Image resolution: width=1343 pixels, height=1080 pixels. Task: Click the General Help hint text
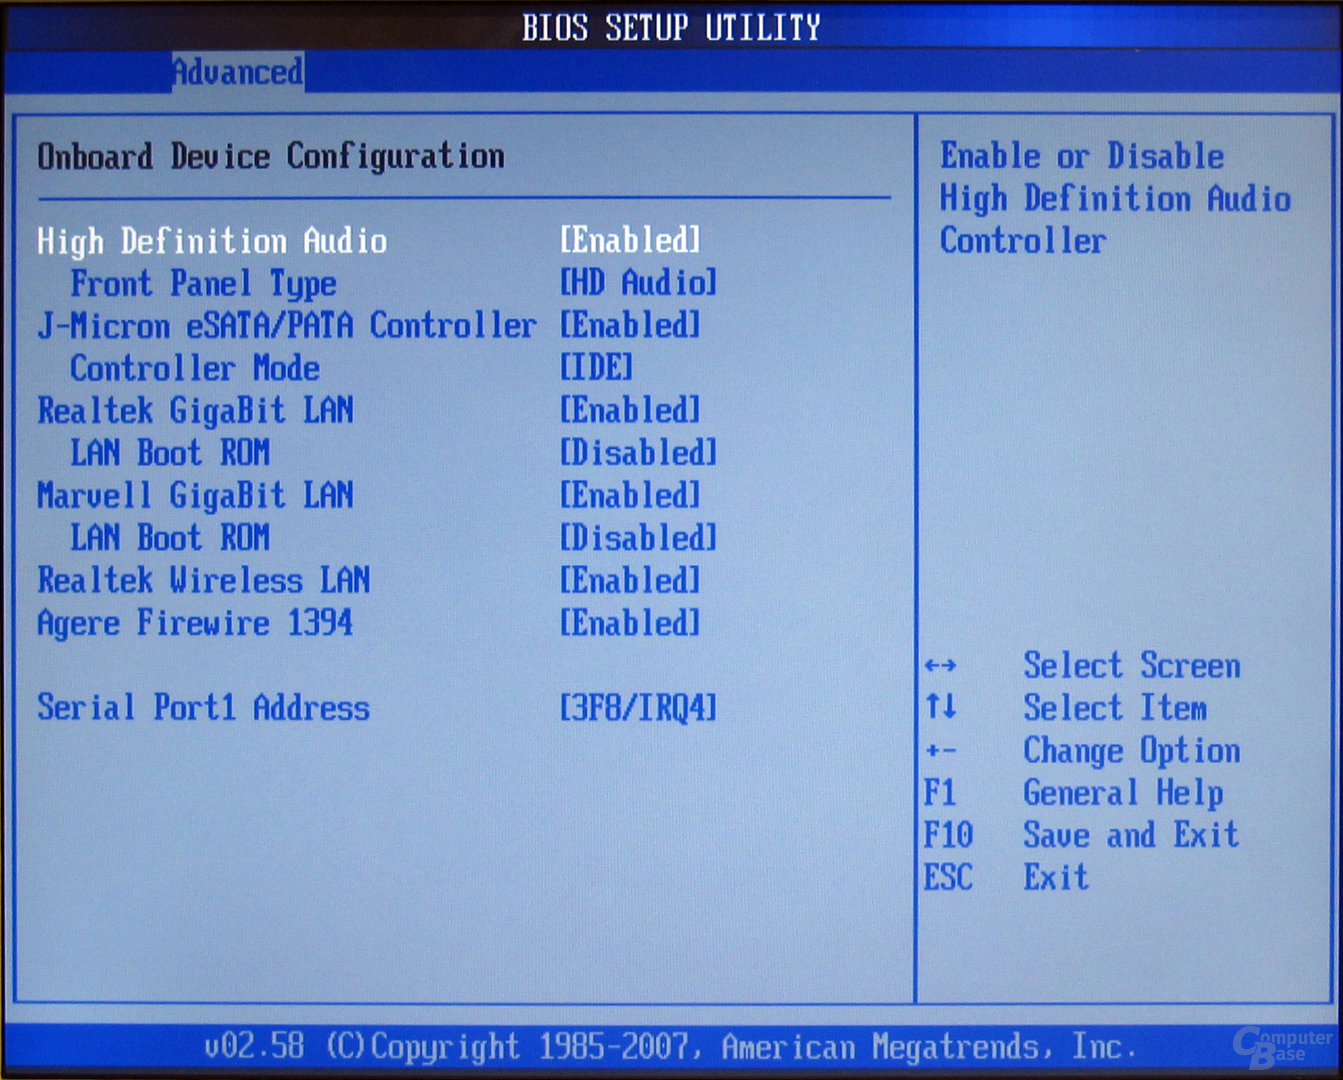[x=1123, y=794]
